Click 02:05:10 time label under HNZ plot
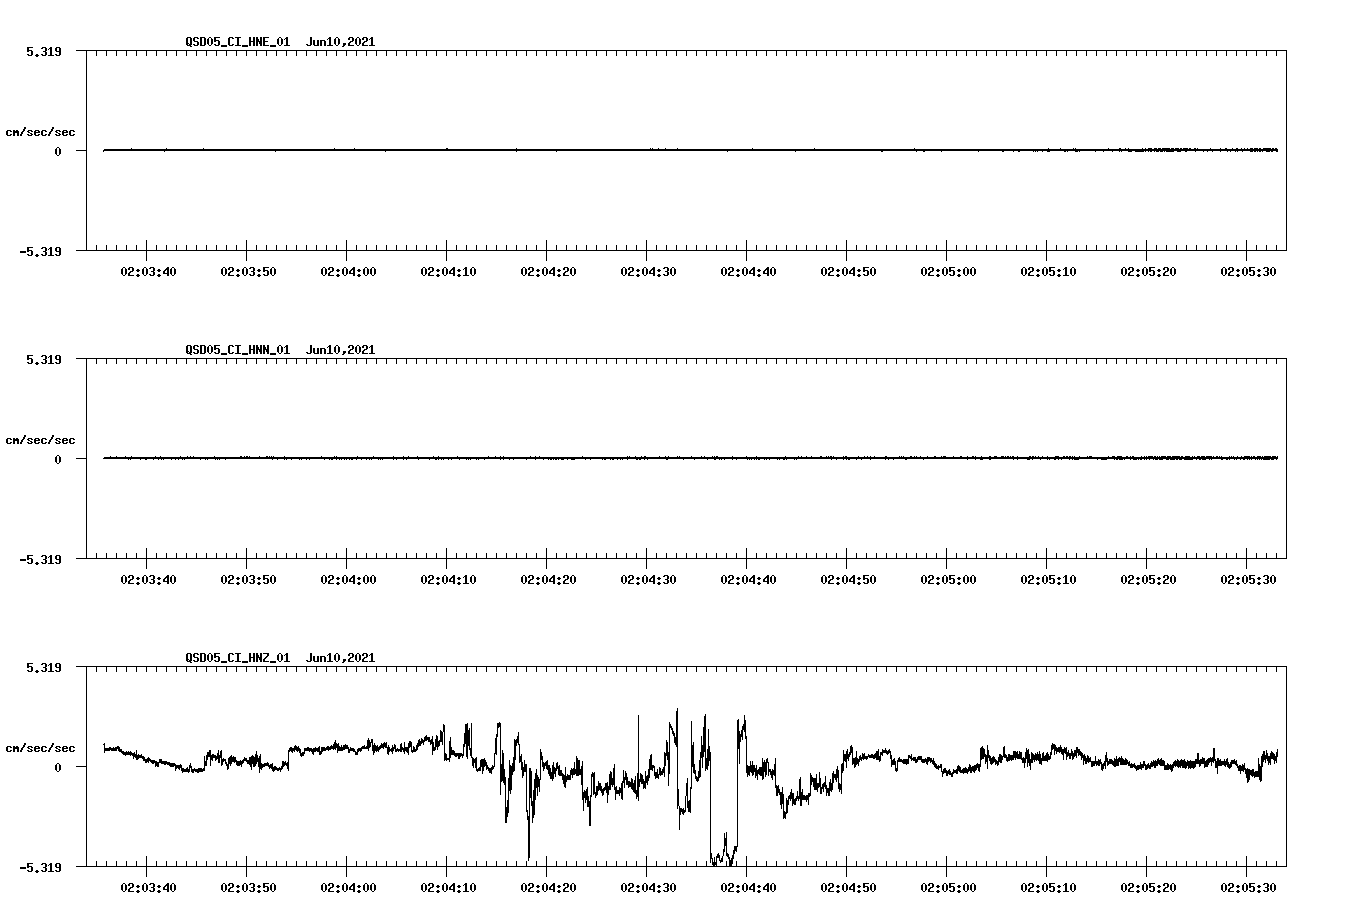Viewport: 1358px width, 924px height. coord(1048,888)
